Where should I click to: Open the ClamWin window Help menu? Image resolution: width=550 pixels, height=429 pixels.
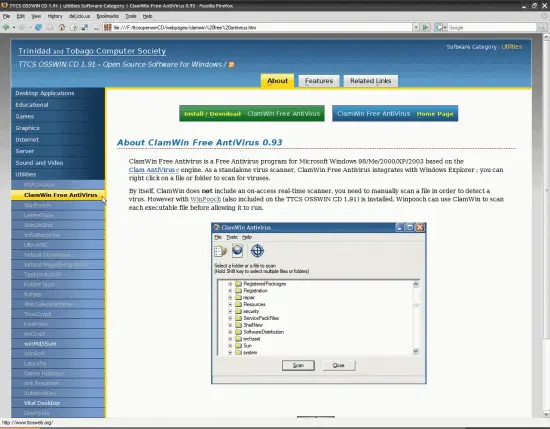click(x=247, y=237)
